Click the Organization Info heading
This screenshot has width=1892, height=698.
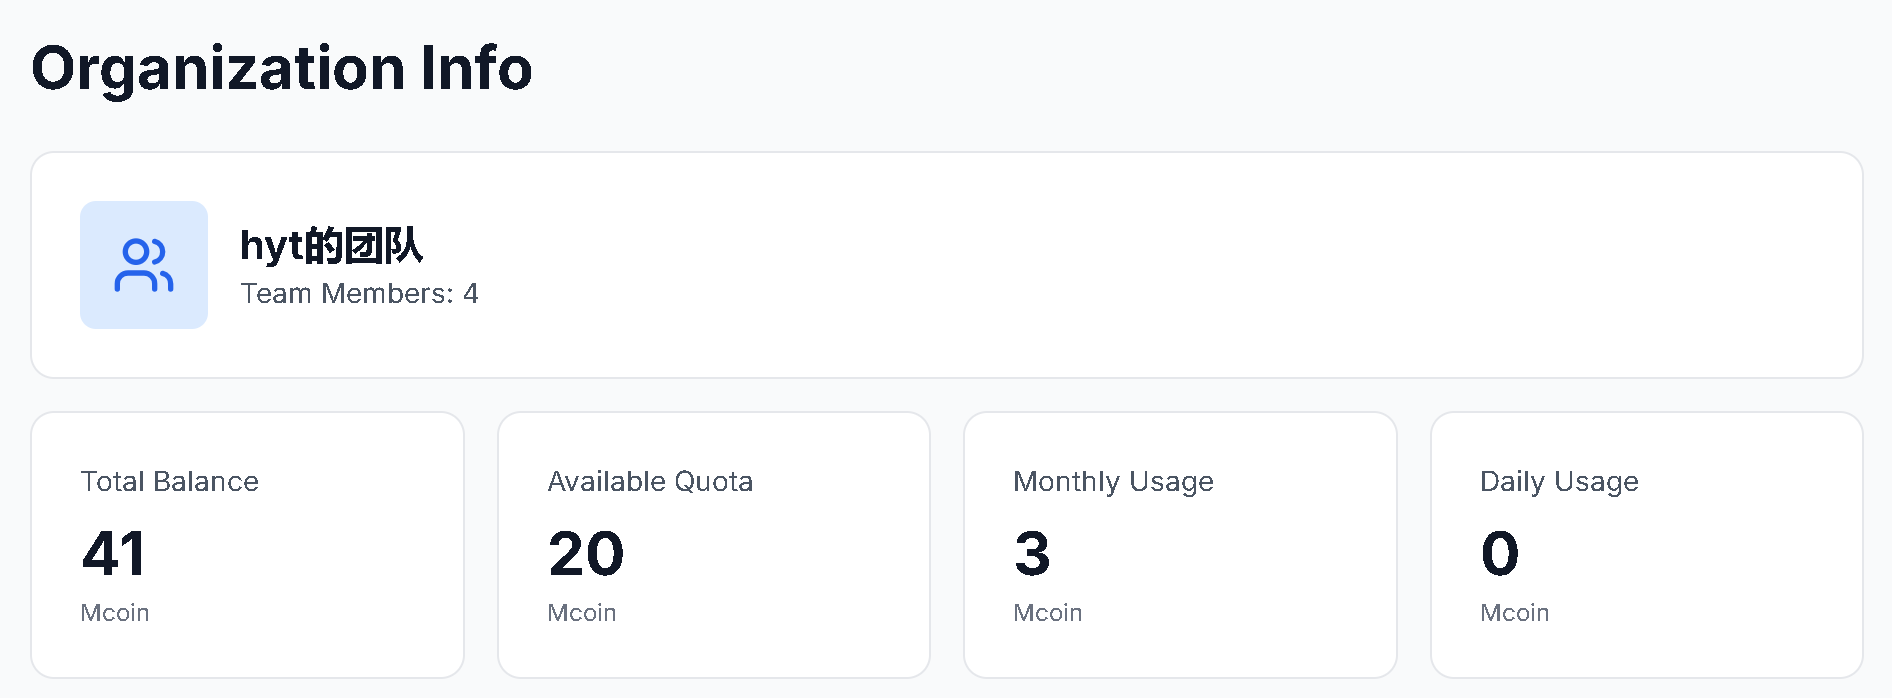point(282,68)
